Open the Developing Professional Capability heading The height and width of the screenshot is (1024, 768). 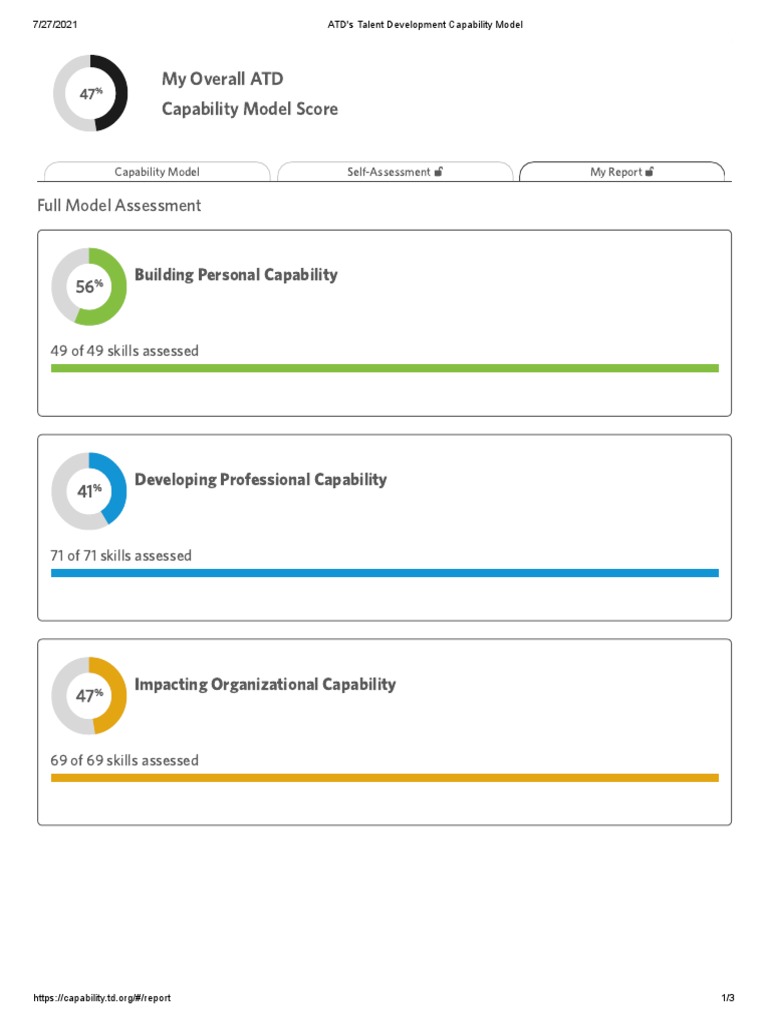click(x=260, y=480)
